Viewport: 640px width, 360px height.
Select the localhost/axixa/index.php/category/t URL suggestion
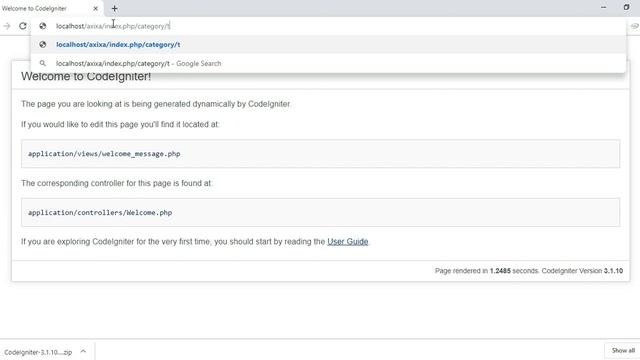coord(328,44)
